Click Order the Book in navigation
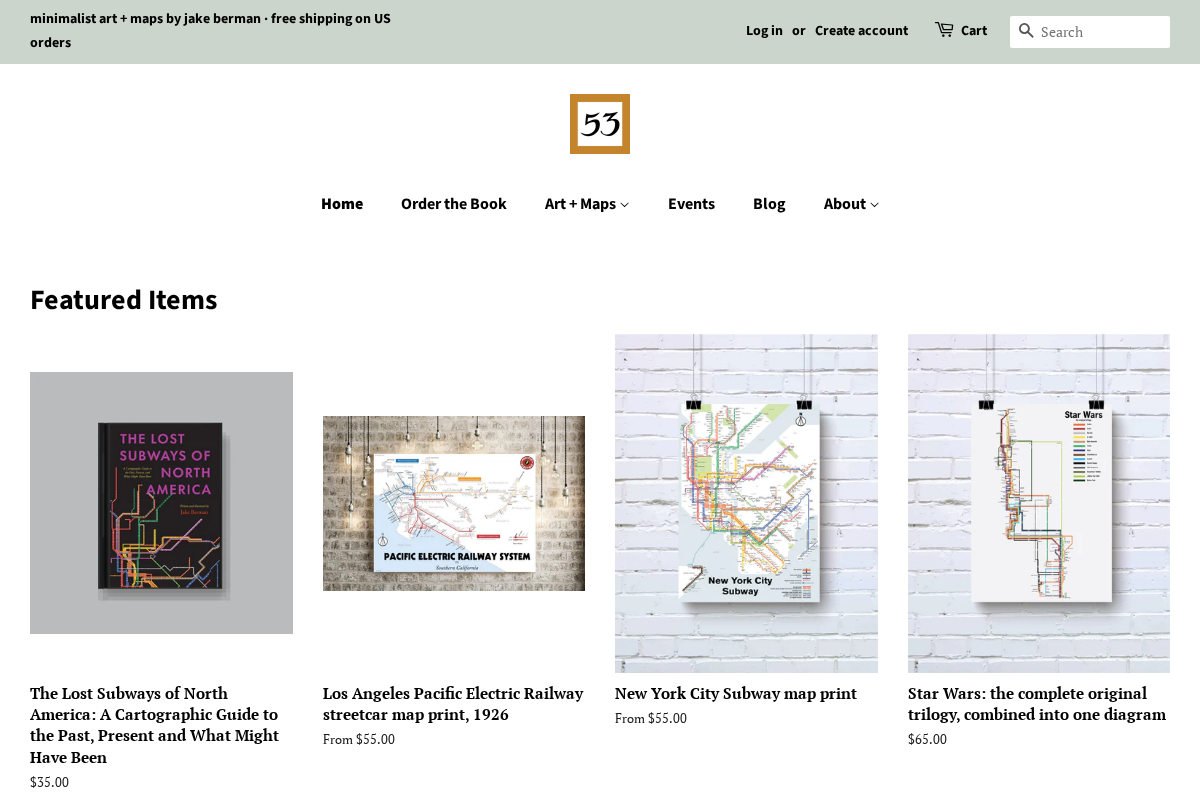Viewport: 1200px width, 800px height. 453,203
